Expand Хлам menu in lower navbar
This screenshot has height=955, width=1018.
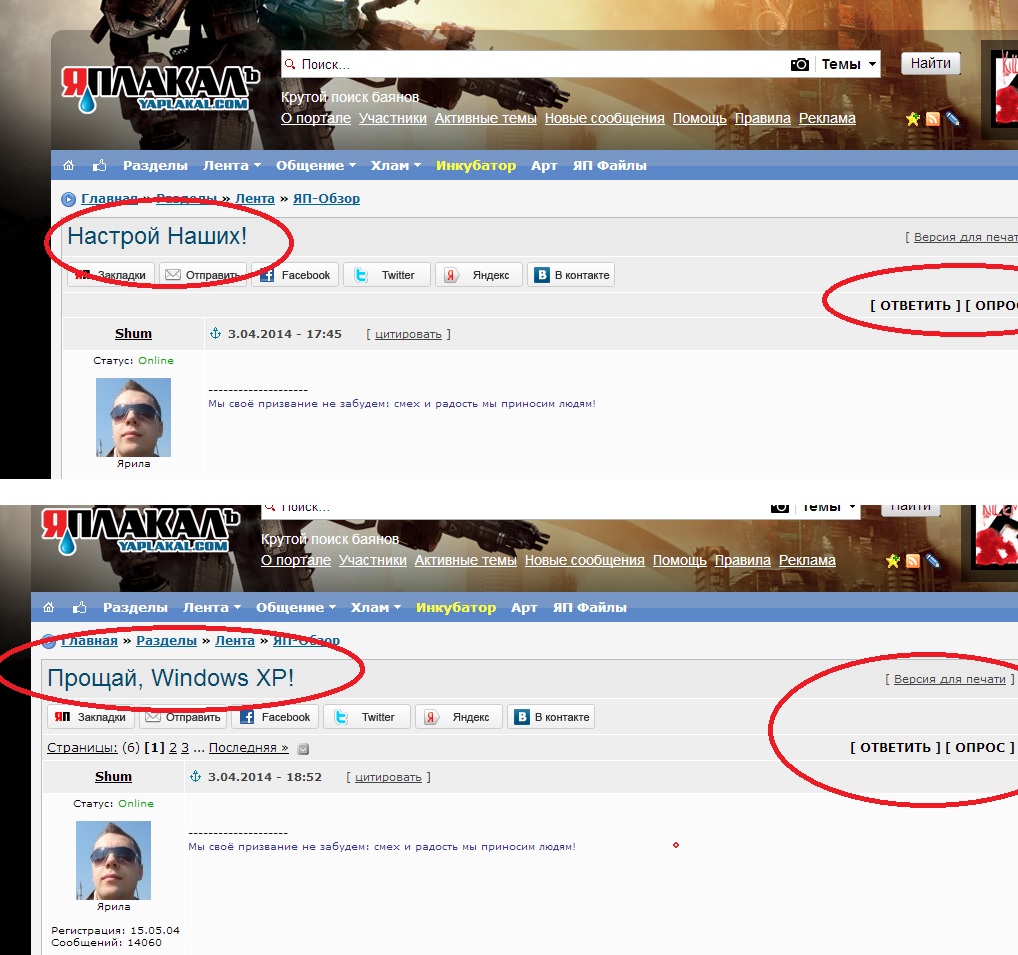tap(375, 608)
